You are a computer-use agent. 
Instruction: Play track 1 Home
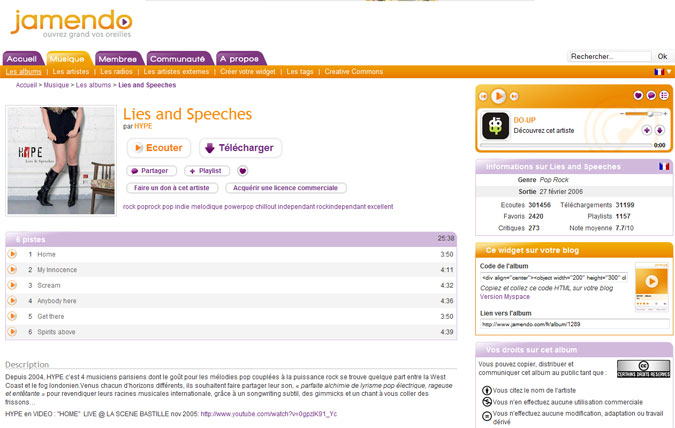click(12, 254)
